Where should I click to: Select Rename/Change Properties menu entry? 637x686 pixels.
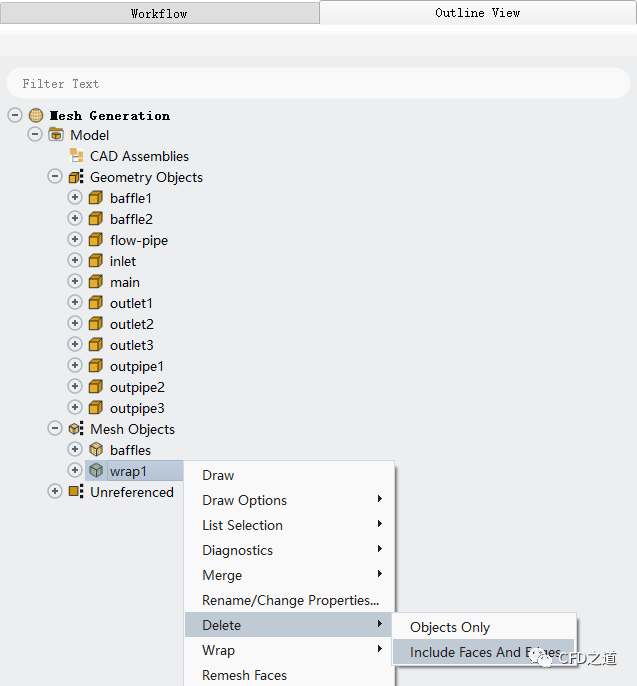[290, 600]
